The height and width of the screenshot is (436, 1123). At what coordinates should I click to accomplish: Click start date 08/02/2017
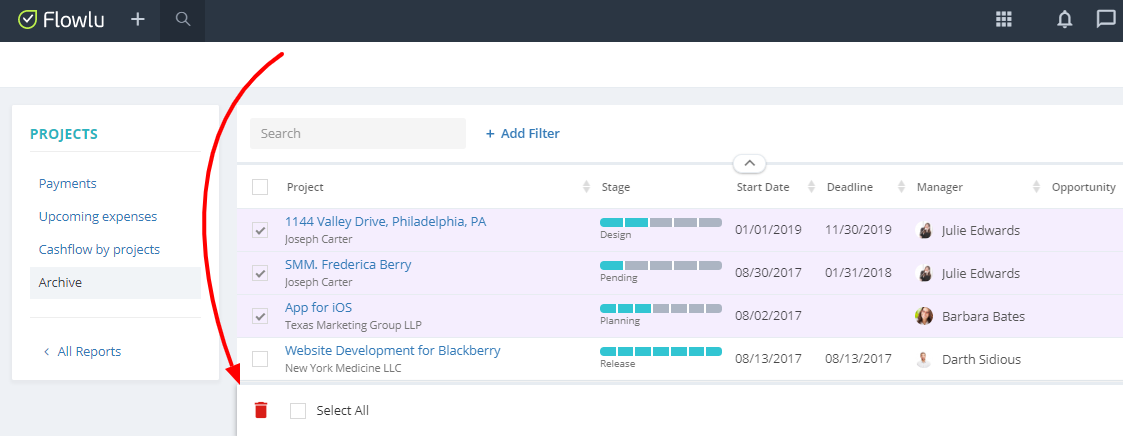tap(768, 316)
